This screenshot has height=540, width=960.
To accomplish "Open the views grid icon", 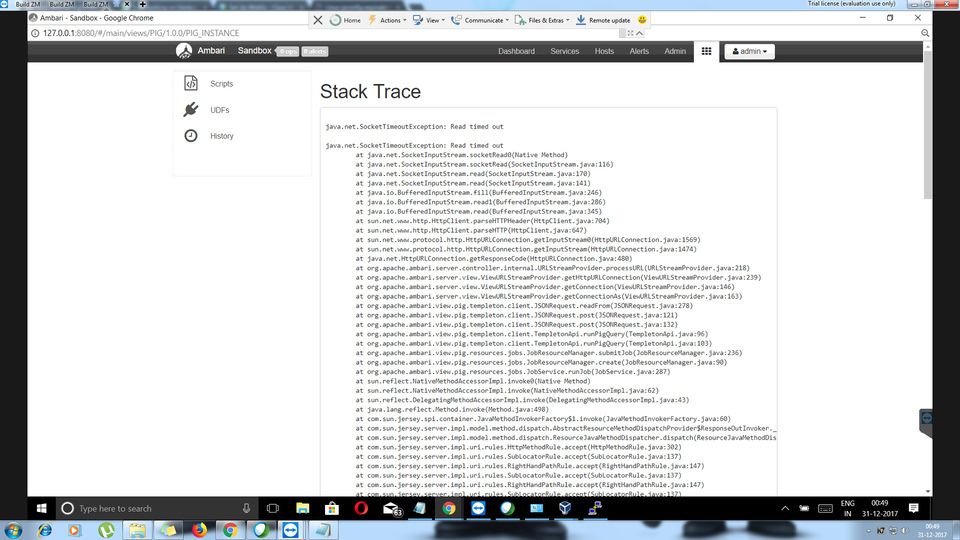I will click(707, 51).
